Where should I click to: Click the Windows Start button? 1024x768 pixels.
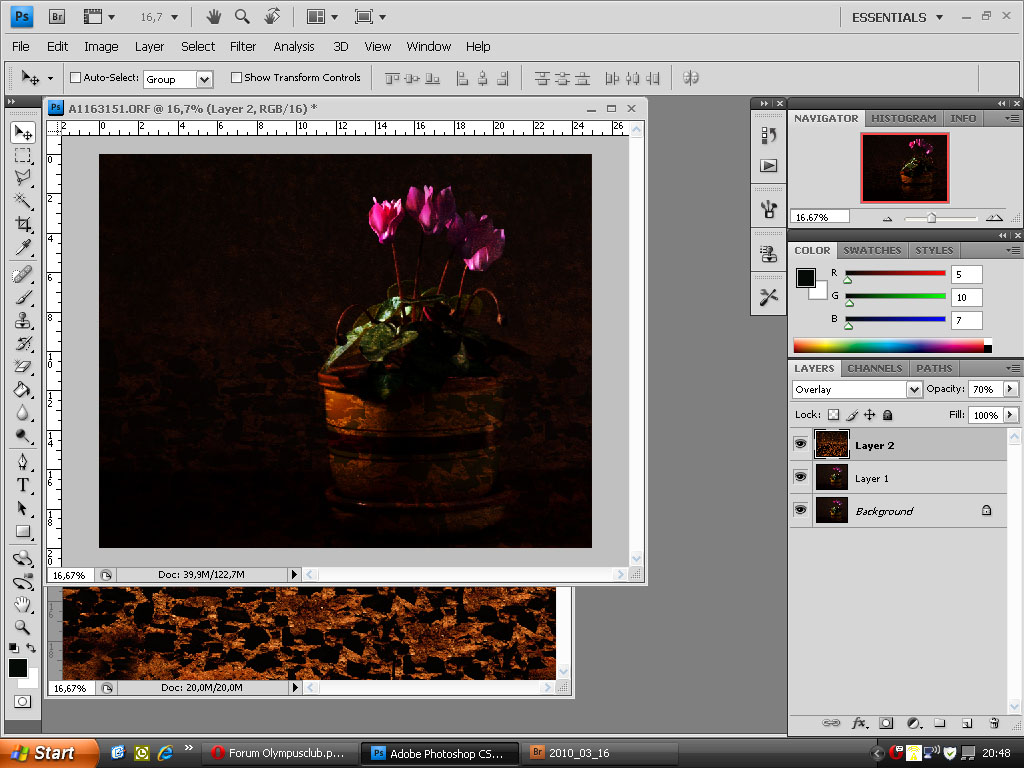47,753
